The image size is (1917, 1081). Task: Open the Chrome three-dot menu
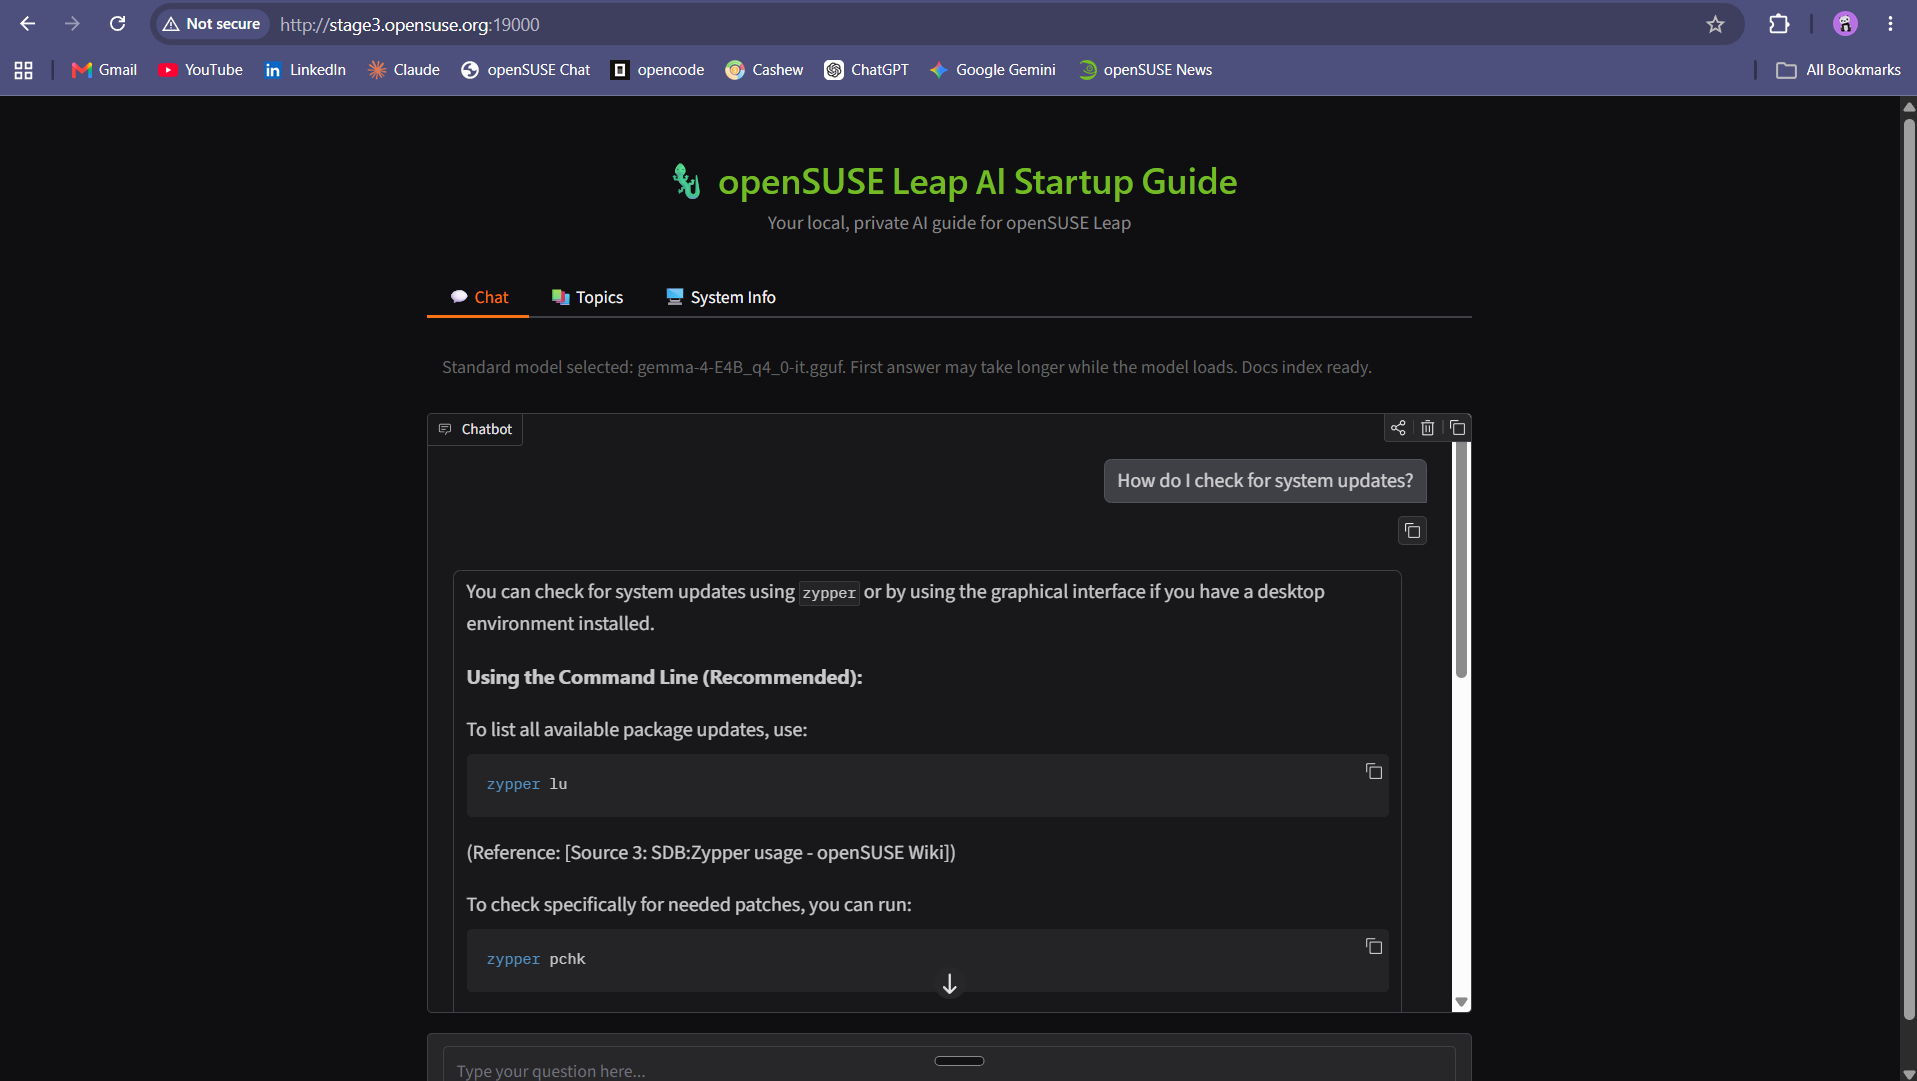1890,24
